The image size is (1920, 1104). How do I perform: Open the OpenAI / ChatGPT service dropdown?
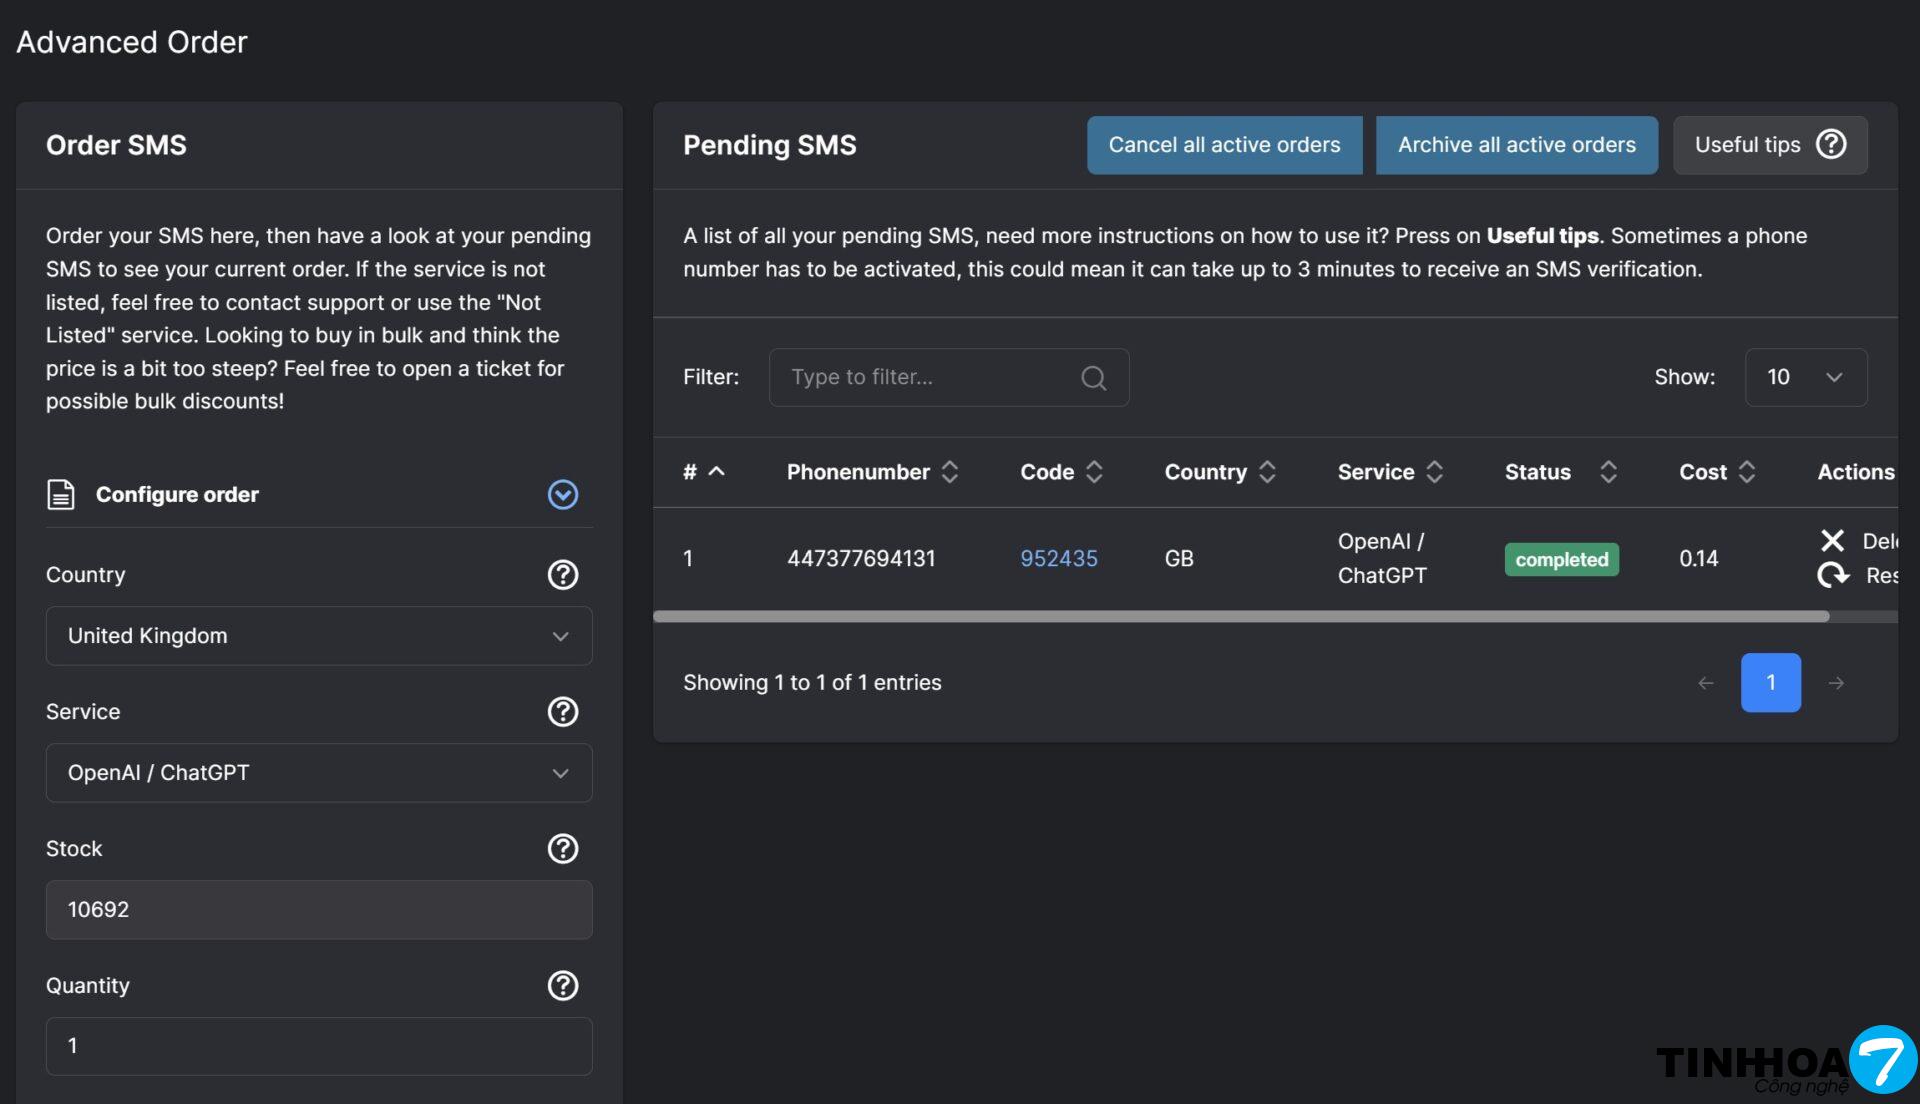319,773
